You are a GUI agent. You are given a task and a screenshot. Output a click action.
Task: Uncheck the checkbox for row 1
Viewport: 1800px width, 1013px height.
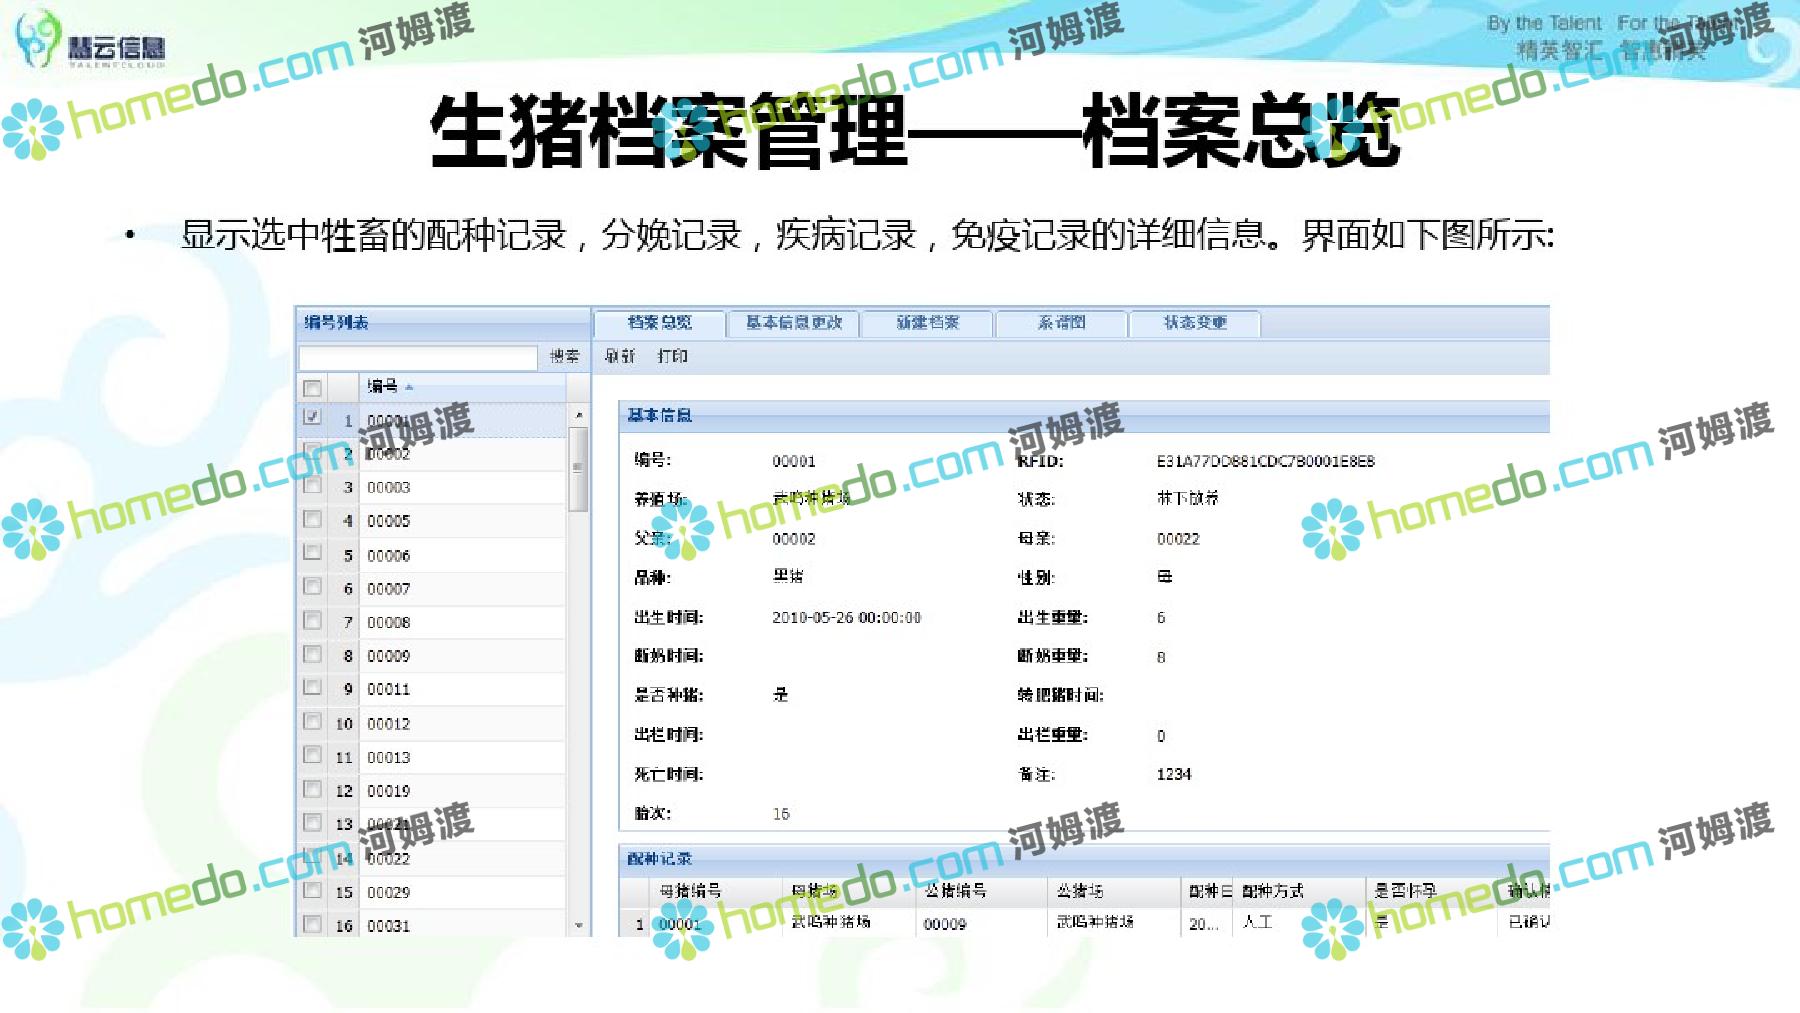(x=312, y=417)
